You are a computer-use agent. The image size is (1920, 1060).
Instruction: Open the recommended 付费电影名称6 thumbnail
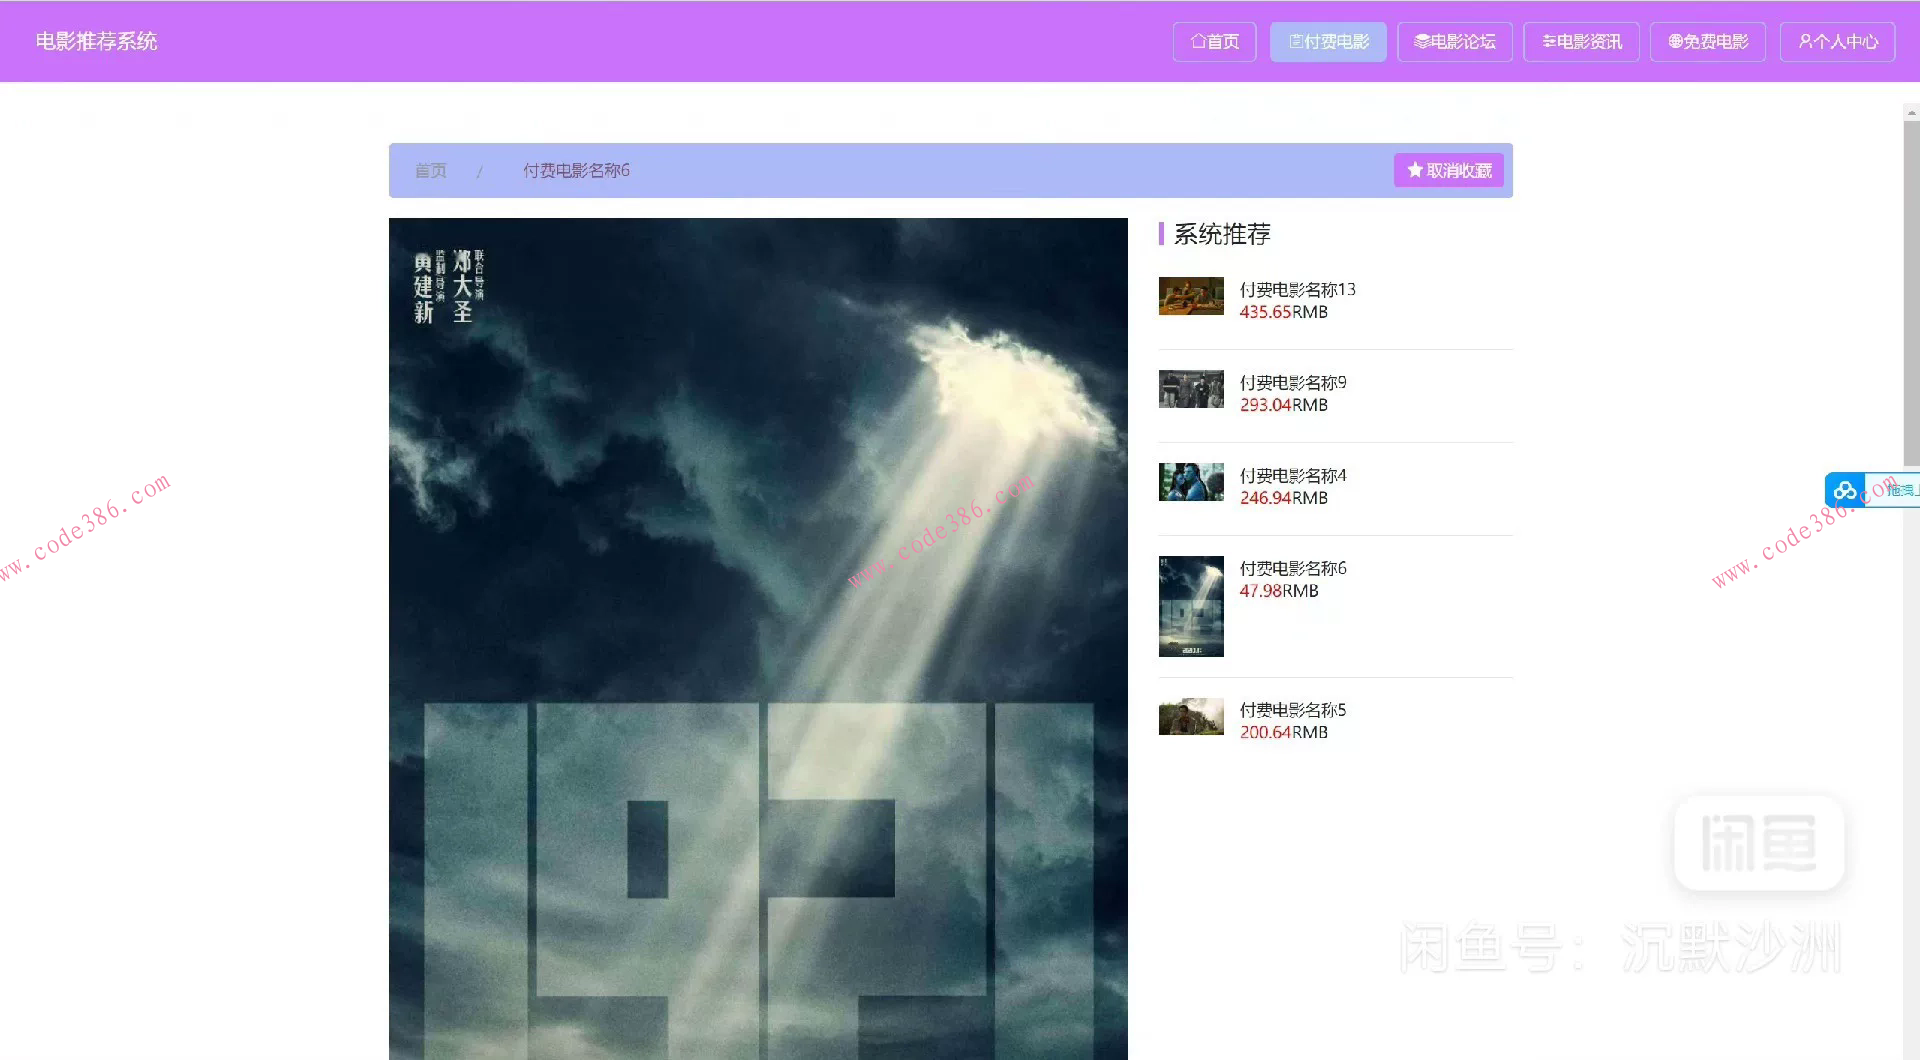1191,606
